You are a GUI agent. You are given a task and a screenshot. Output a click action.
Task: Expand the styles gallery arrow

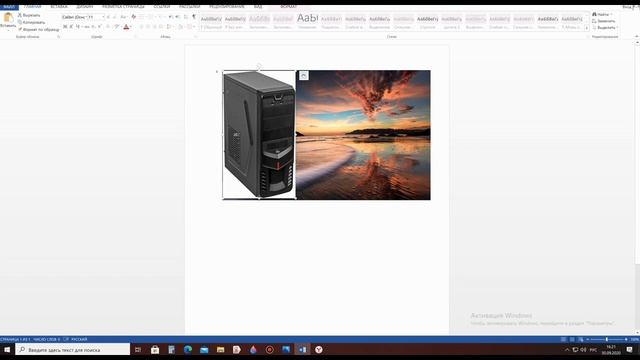(587, 28)
